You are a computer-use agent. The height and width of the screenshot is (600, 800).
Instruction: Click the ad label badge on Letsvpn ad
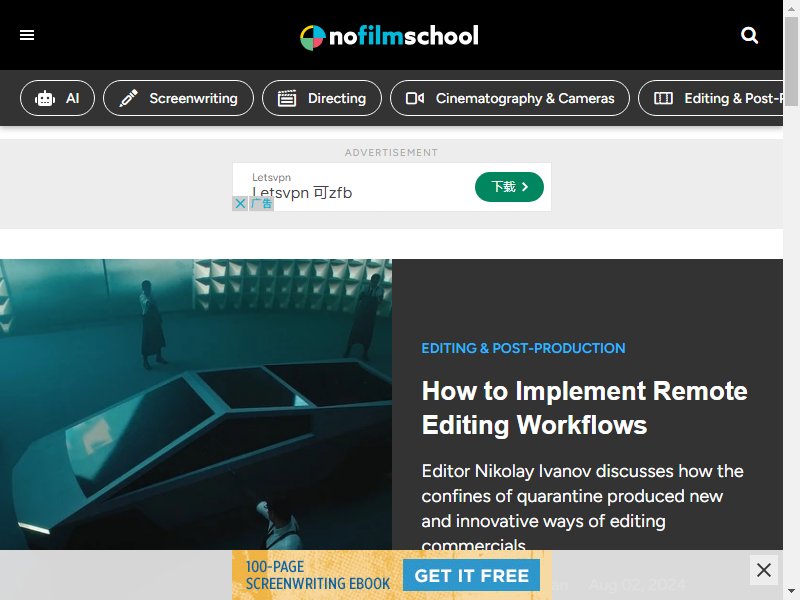point(261,204)
